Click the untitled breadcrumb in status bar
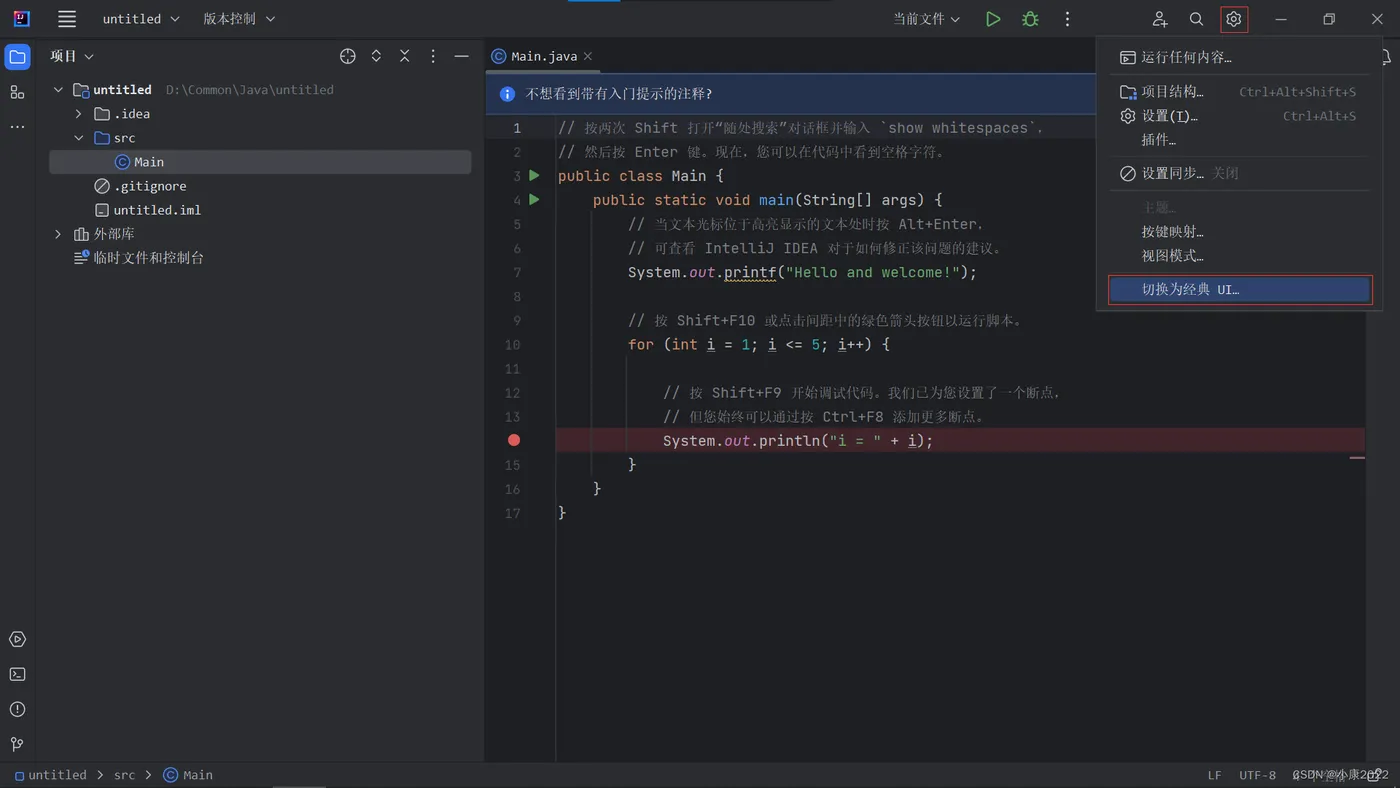 pyautogui.click(x=50, y=775)
